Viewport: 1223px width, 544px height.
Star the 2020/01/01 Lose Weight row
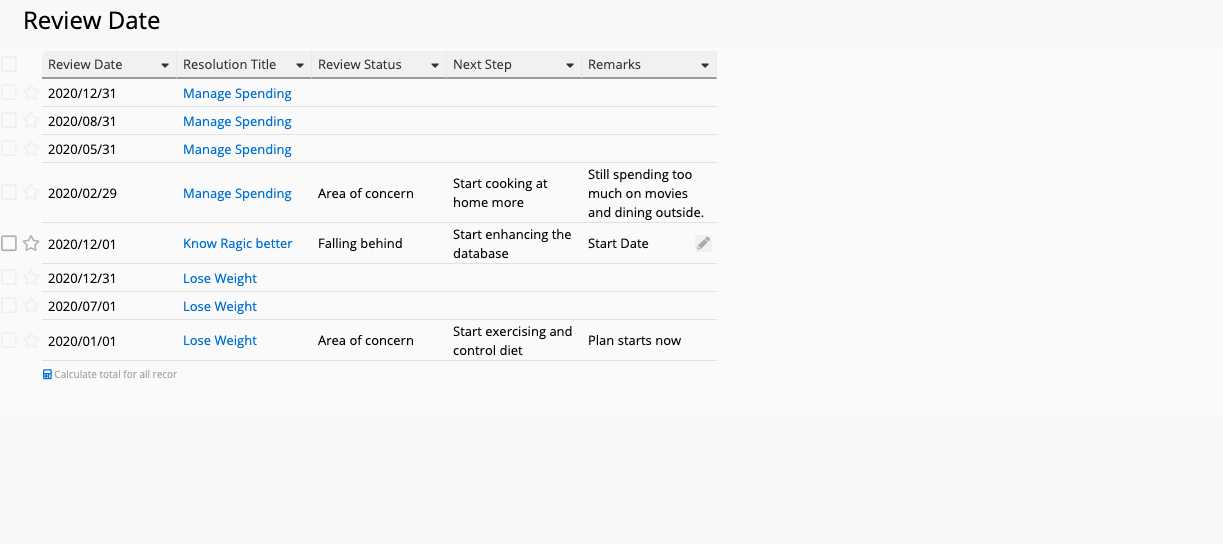31,340
